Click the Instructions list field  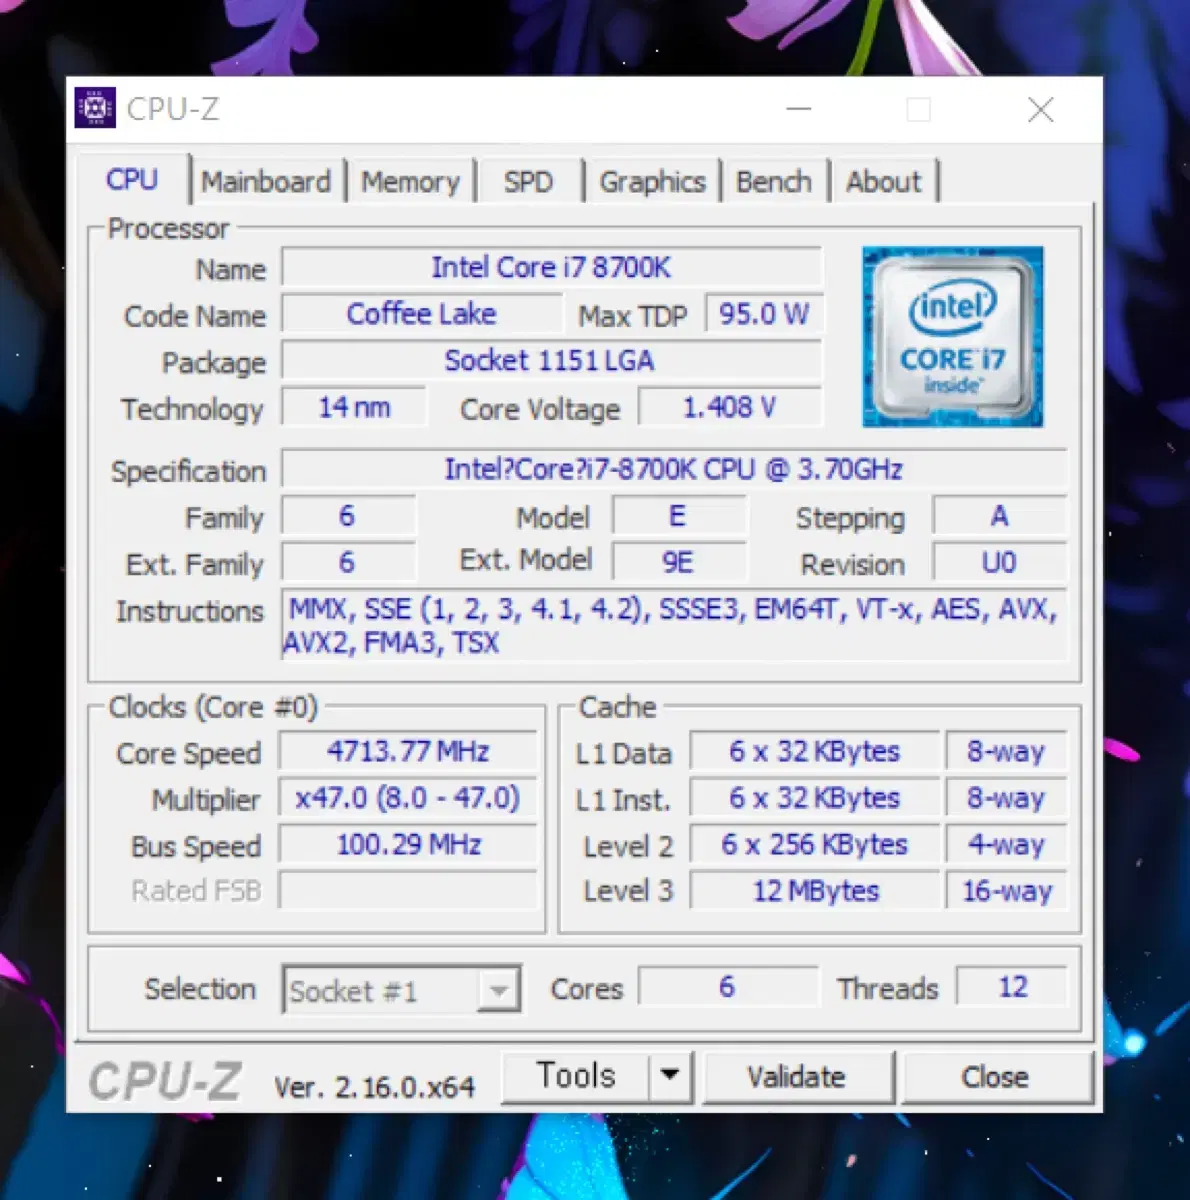point(674,625)
